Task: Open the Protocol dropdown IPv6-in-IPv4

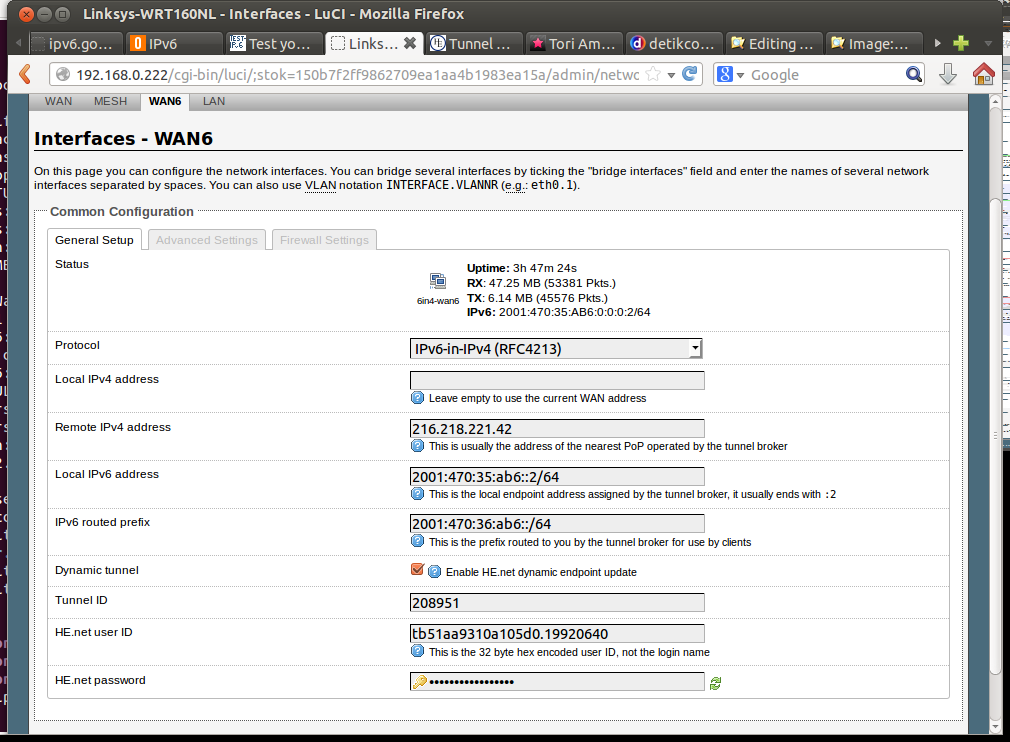Action: 556,348
